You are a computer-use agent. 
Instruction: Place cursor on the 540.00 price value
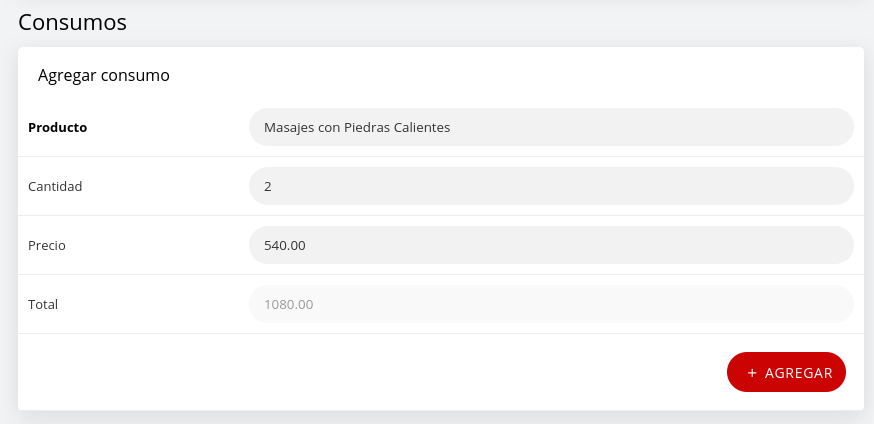pyautogui.click(x=284, y=245)
